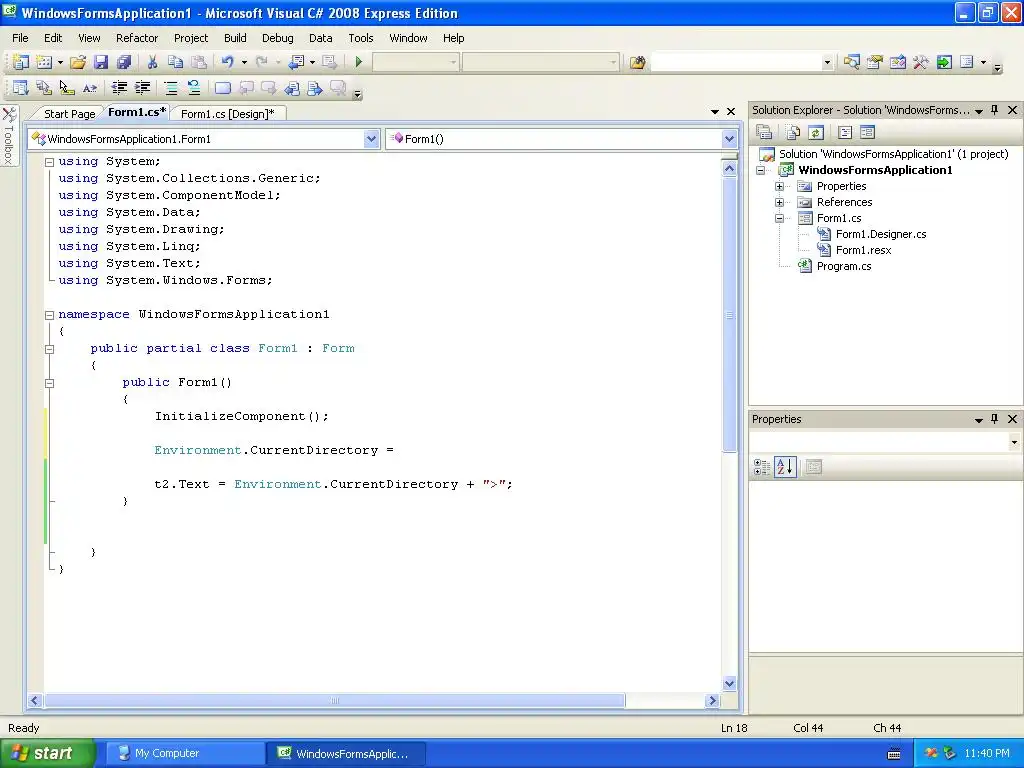
Task: Click the Save All icon
Action: [x=123, y=62]
